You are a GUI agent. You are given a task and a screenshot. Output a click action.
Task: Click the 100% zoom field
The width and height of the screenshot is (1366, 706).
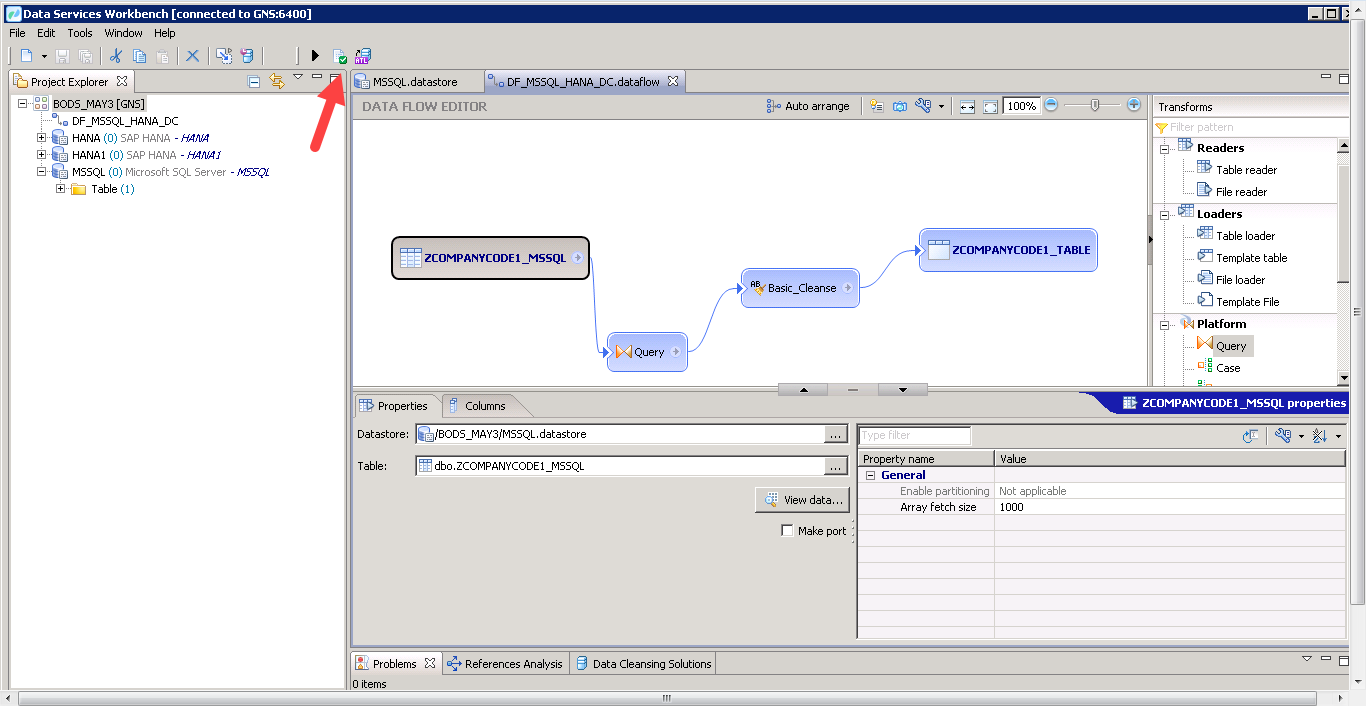click(1021, 106)
